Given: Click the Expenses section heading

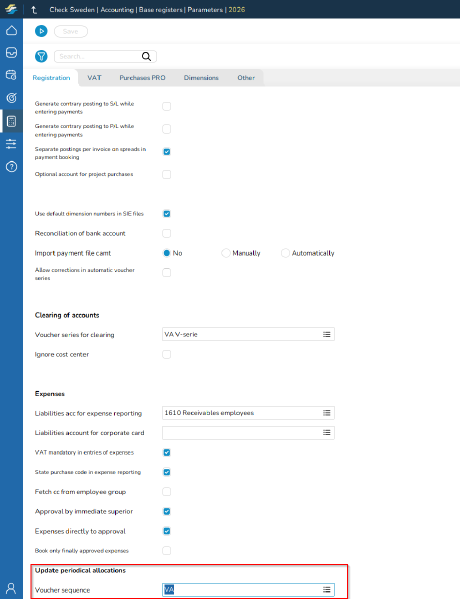Looking at the screenshot, I should pos(50,394).
